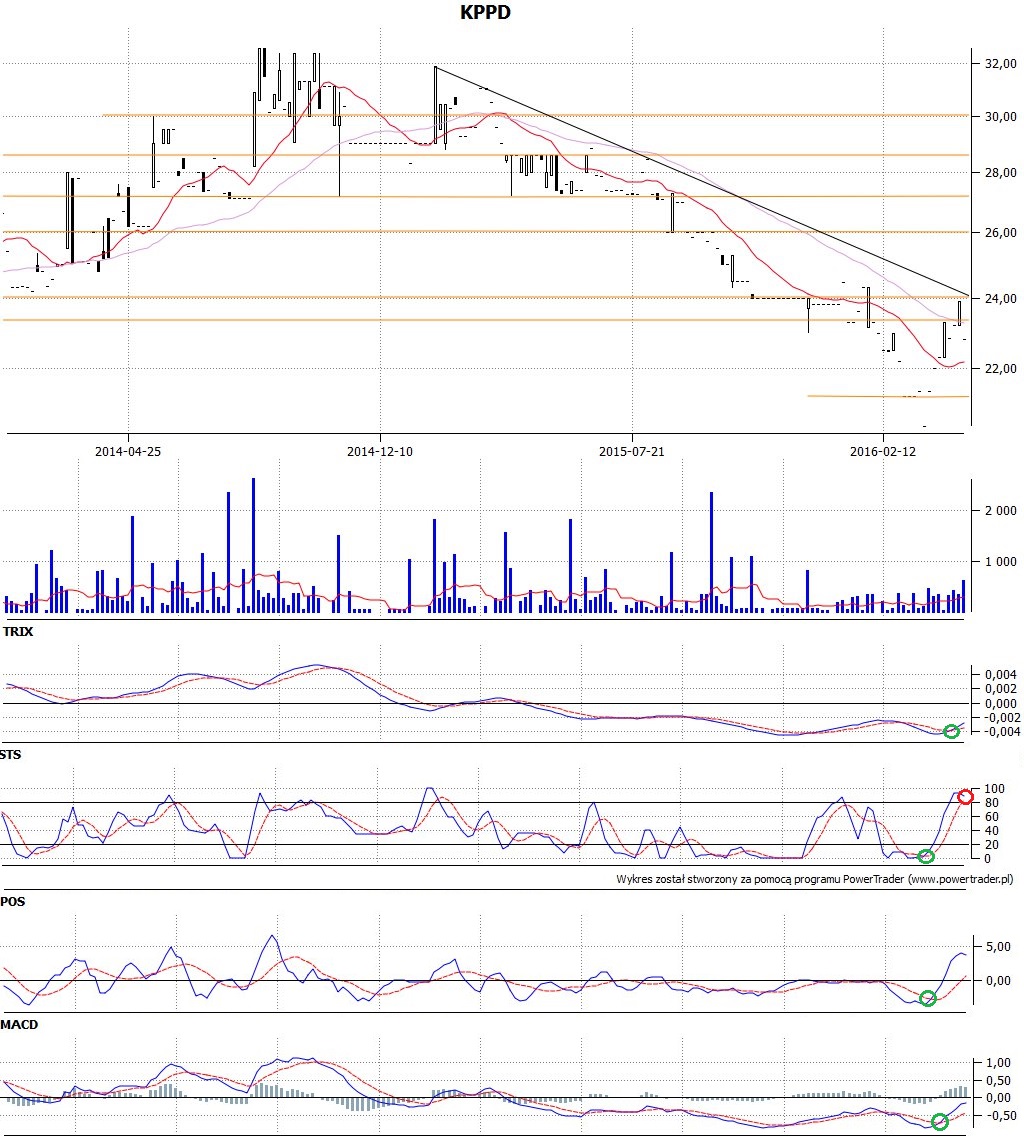Click the 0,004 value on TRIX axis
The width and height of the screenshot is (1024, 1137).
[1001, 674]
